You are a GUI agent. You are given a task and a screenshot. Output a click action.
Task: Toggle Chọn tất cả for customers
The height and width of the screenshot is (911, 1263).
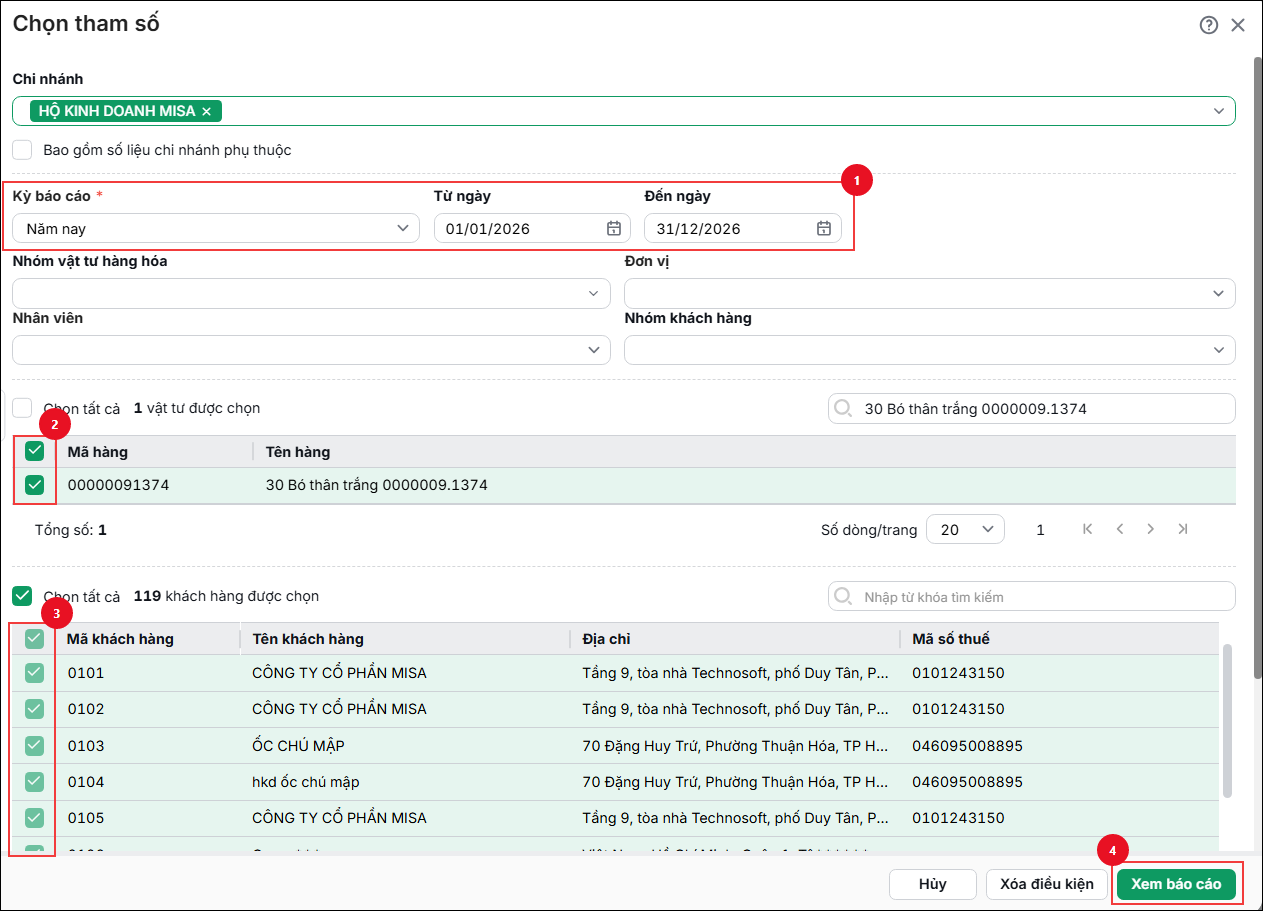click(22, 596)
